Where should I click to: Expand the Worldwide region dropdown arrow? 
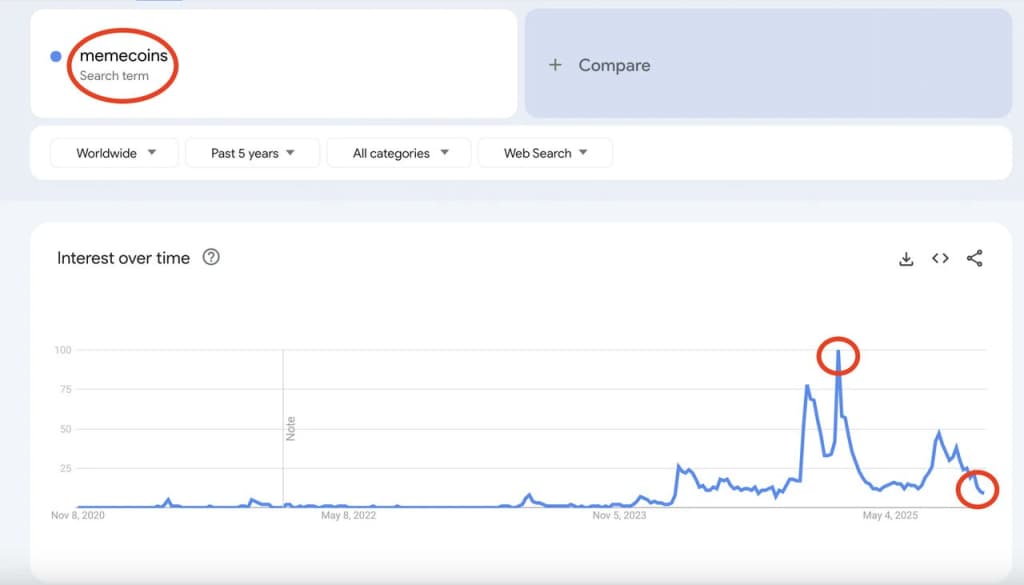click(152, 152)
